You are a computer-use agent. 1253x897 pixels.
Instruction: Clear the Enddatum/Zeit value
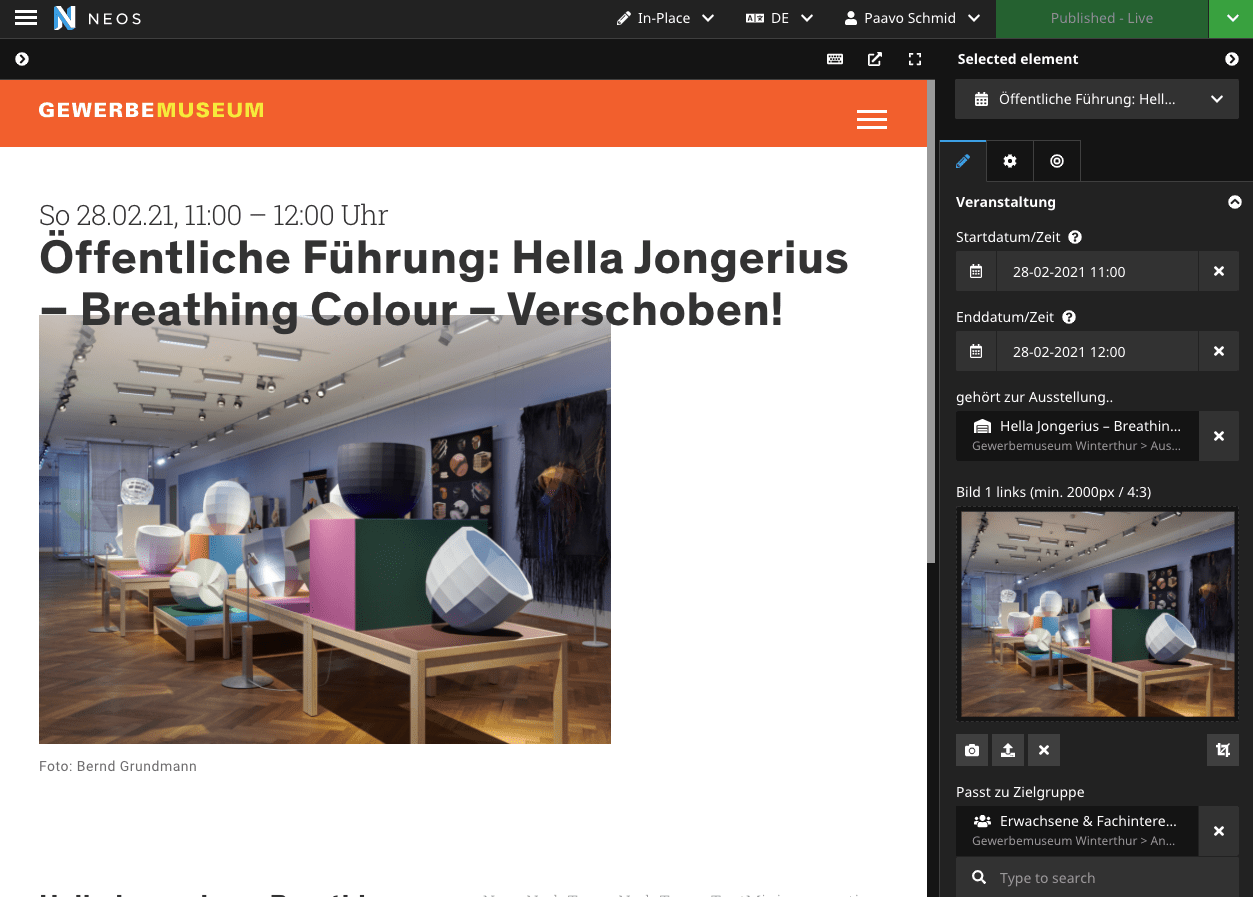coord(1219,351)
